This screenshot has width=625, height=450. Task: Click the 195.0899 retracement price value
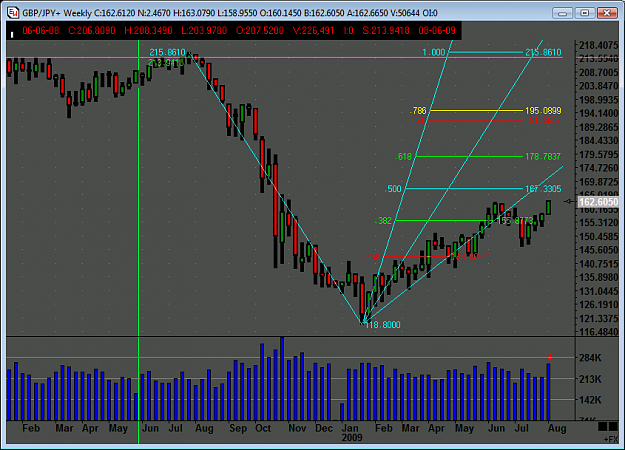click(x=543, y=110)
